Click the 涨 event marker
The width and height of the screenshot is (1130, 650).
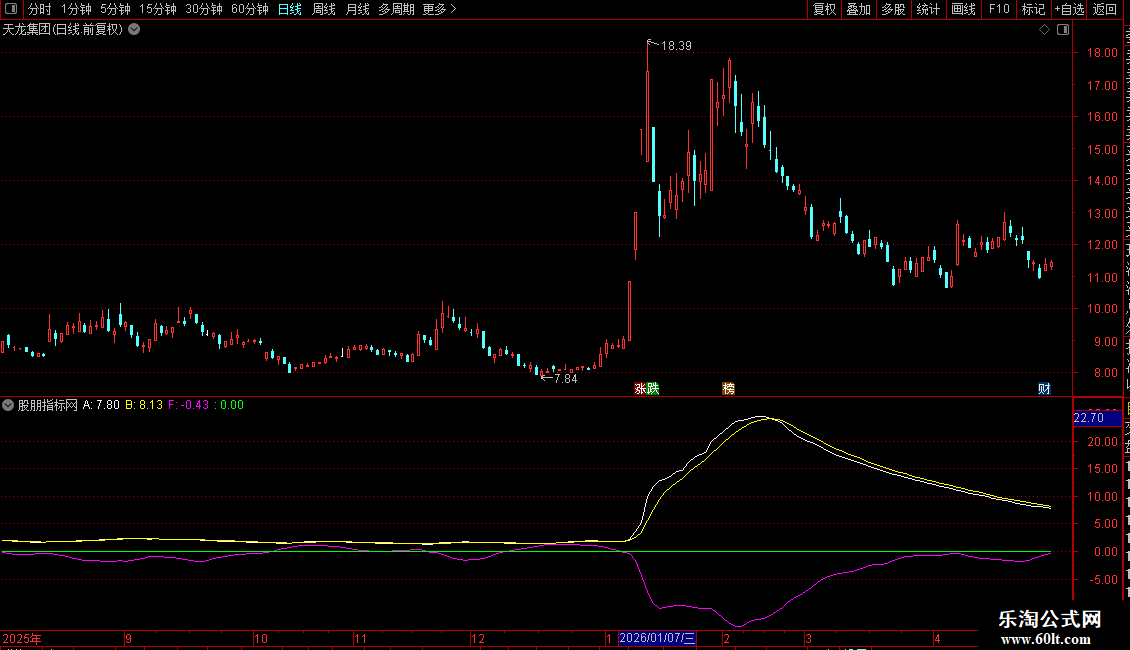point(640,389)
